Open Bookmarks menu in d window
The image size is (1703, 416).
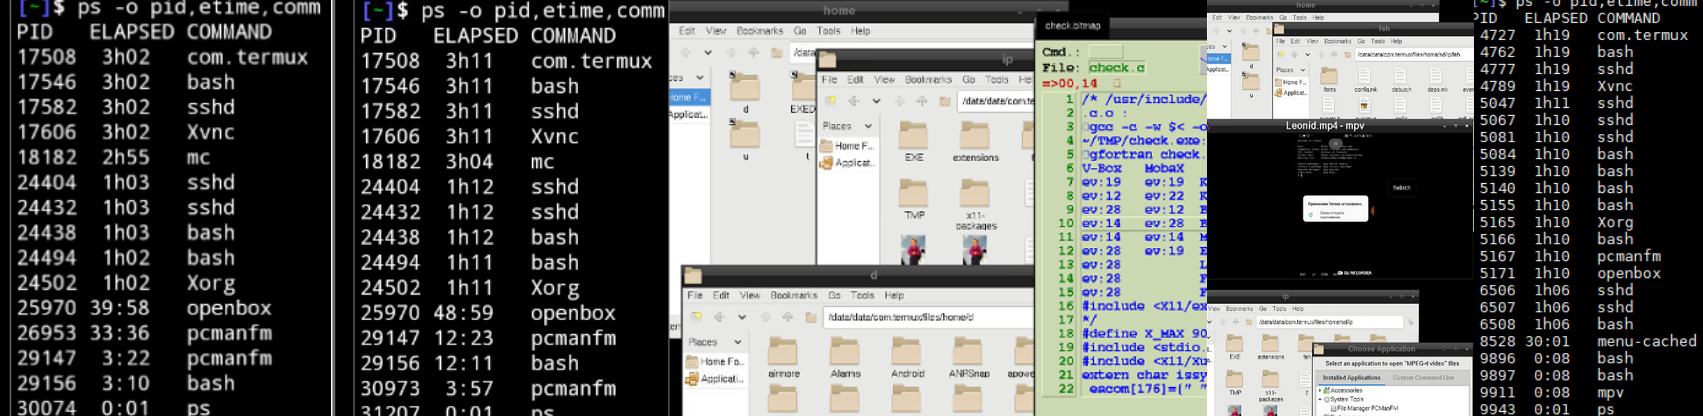click(794, 295)
